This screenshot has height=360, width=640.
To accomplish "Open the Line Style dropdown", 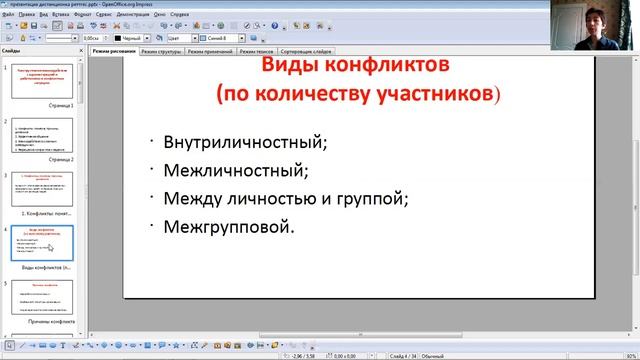I will pyautogui.click(x=75, y=38).
